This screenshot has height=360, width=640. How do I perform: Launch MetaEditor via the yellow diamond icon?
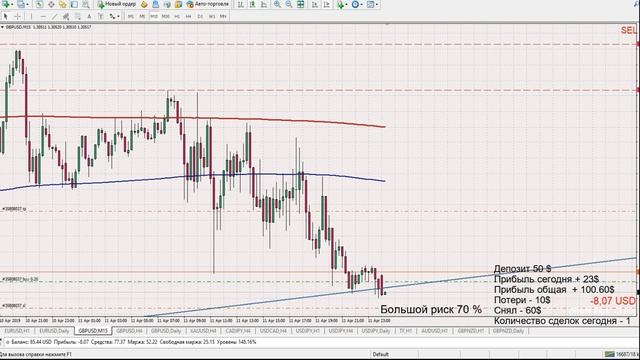pos(144,4)
